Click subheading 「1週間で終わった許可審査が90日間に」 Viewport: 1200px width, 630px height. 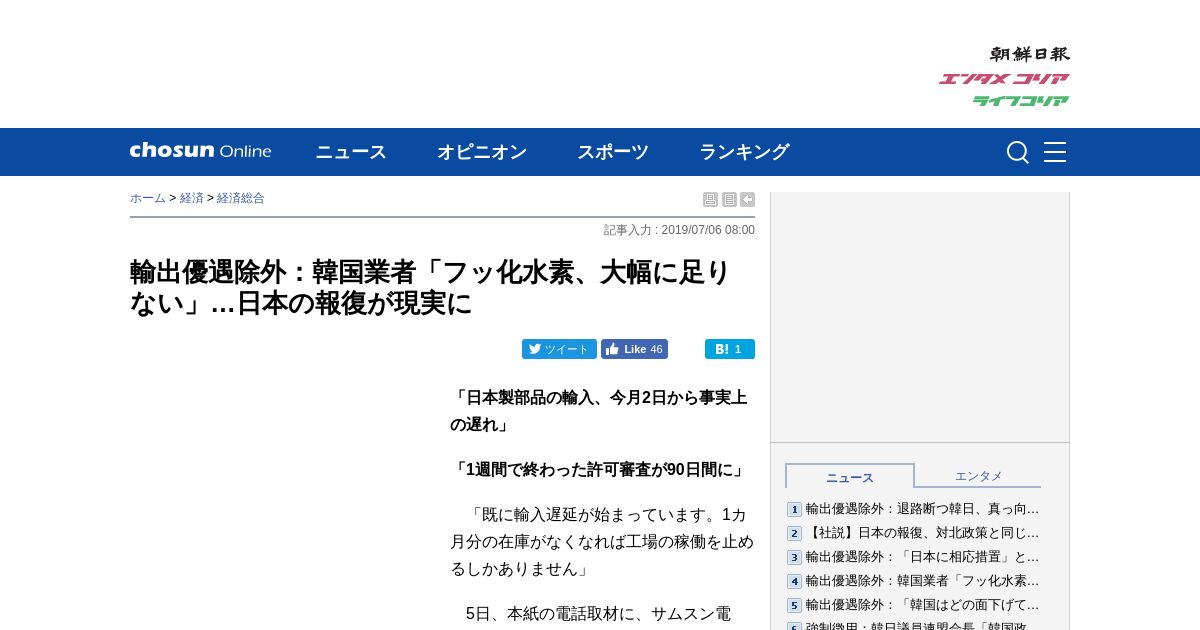click(x=599, y=469)
